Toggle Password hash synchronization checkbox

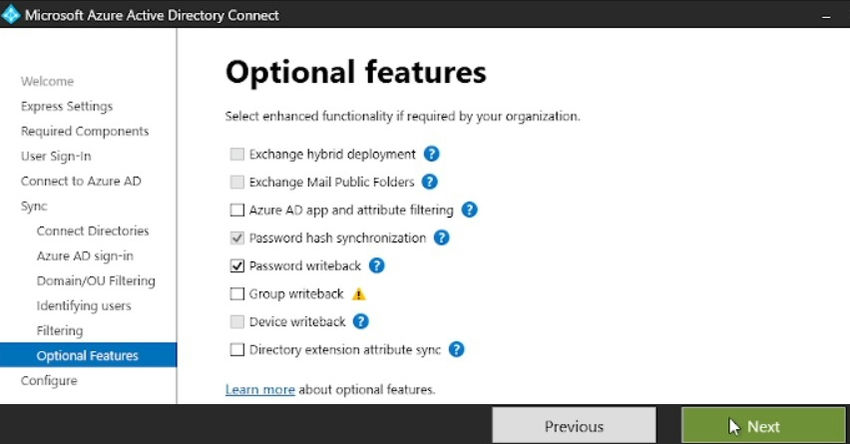(237, 237)
